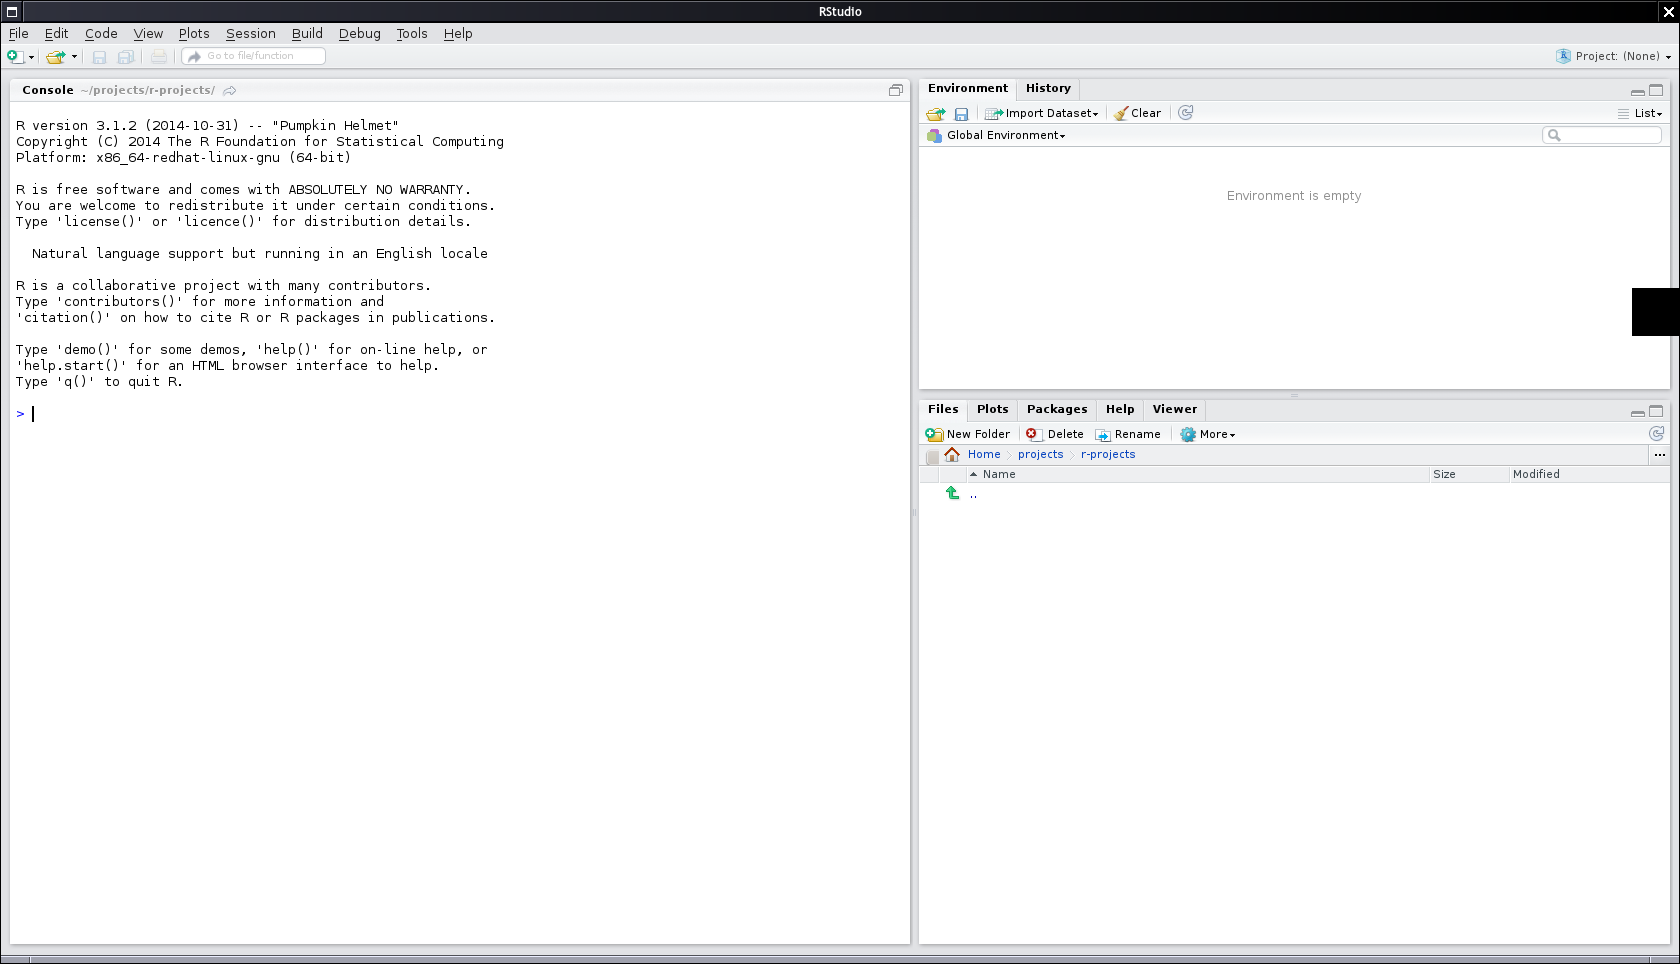Image resolution: width=1680 pixels, height=964 pixels.
Task: Go to Home in breadcrumb
Action: [984, 454]
